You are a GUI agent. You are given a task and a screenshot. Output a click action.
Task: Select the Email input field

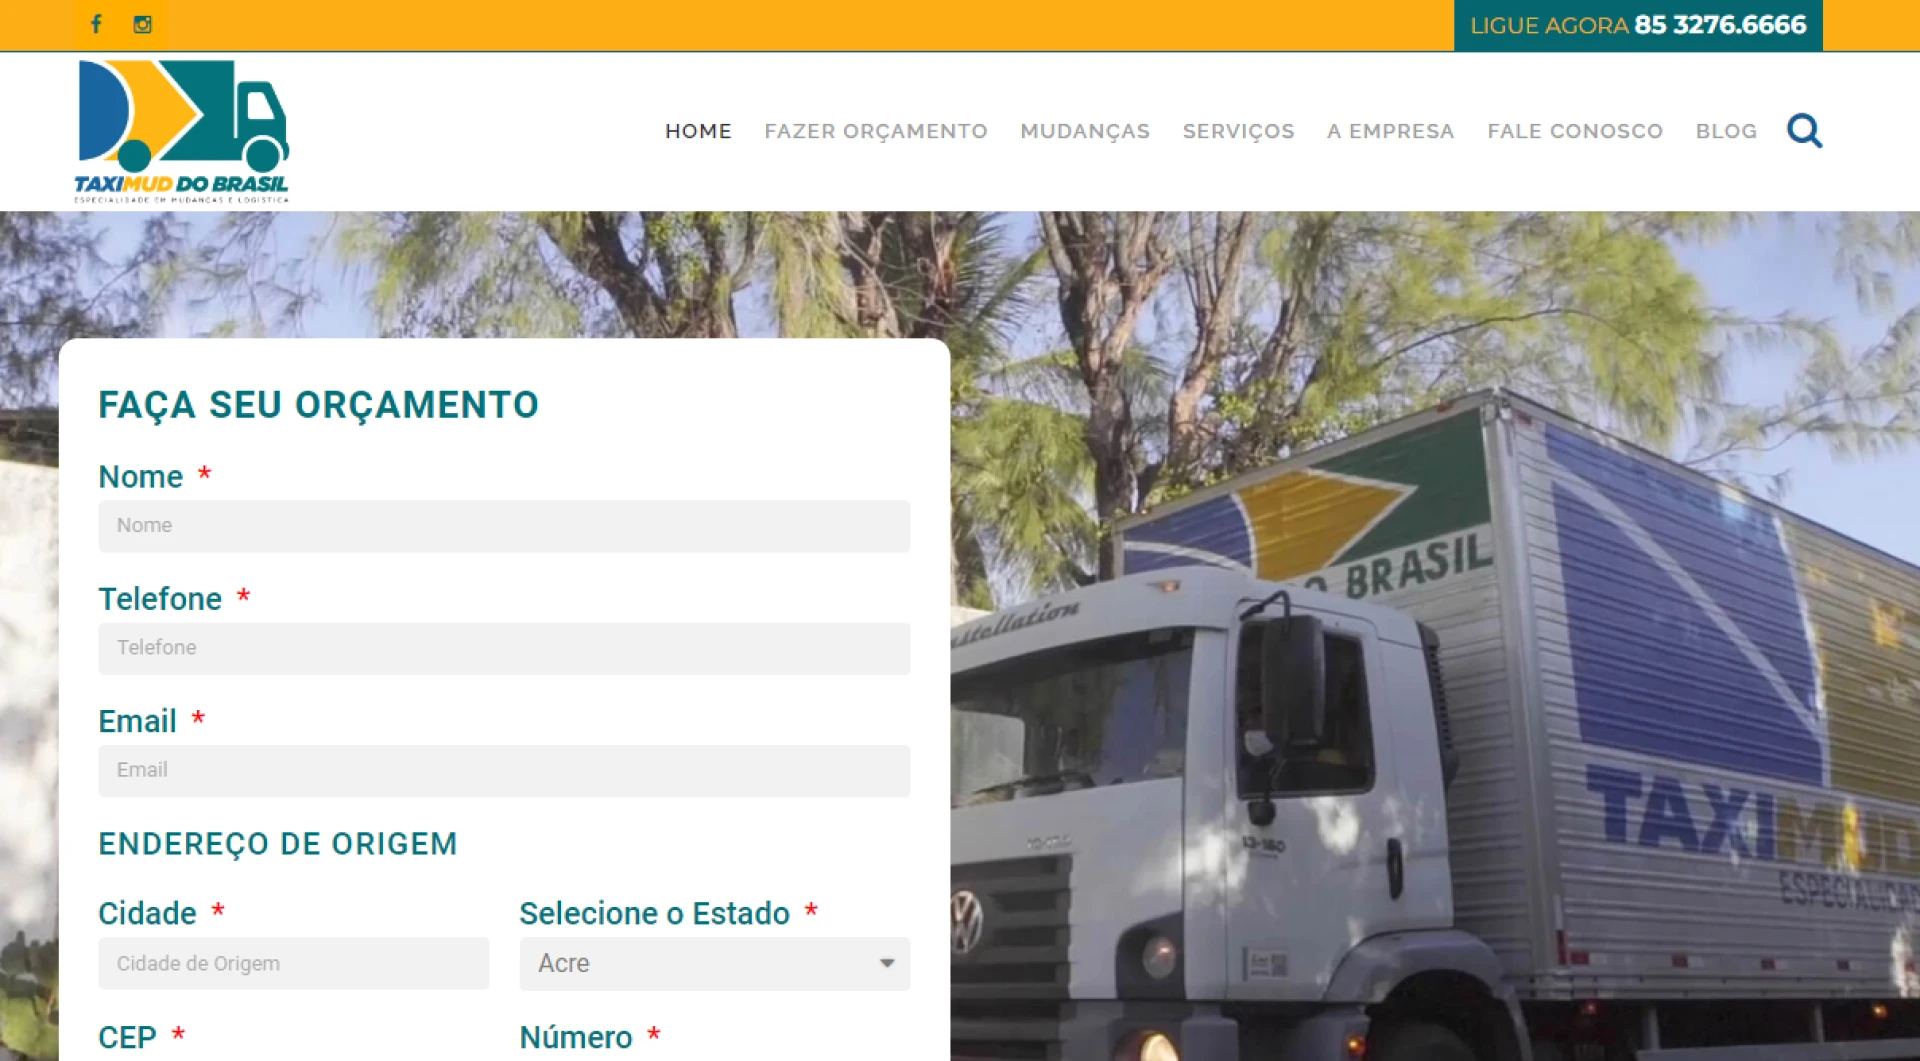504,771
